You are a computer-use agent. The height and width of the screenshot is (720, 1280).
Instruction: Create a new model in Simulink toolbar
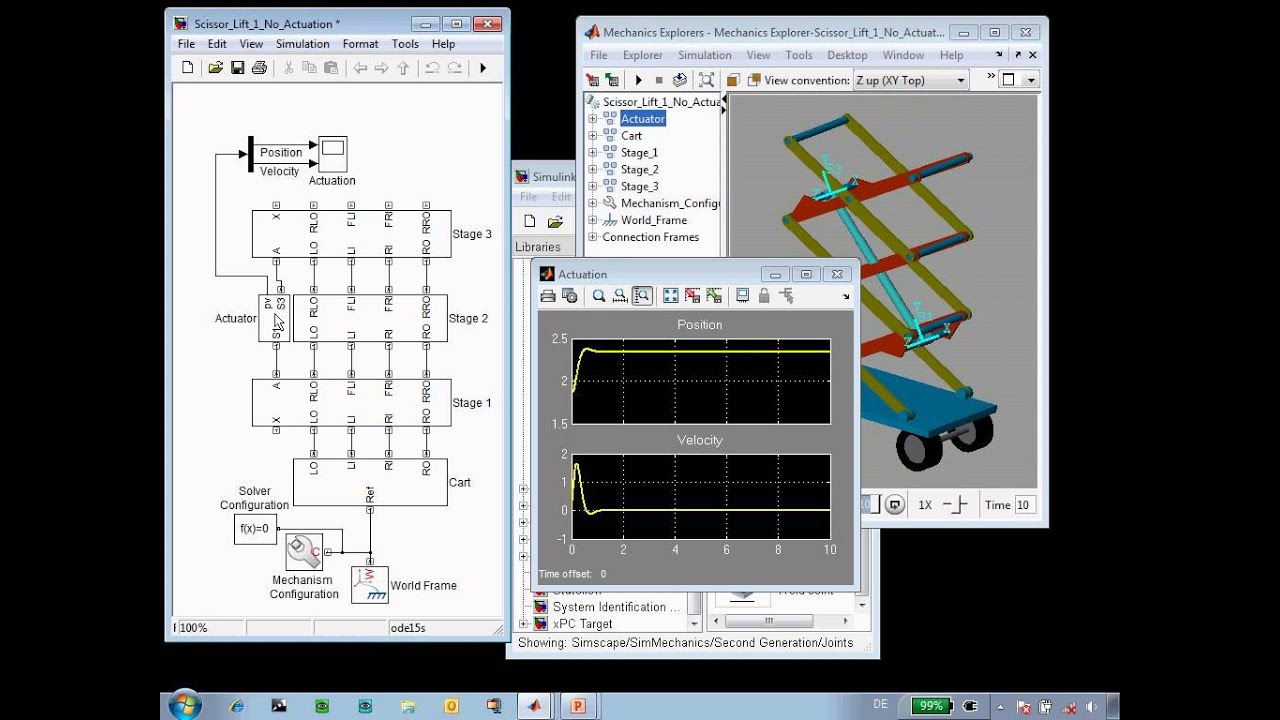[530, 222]
